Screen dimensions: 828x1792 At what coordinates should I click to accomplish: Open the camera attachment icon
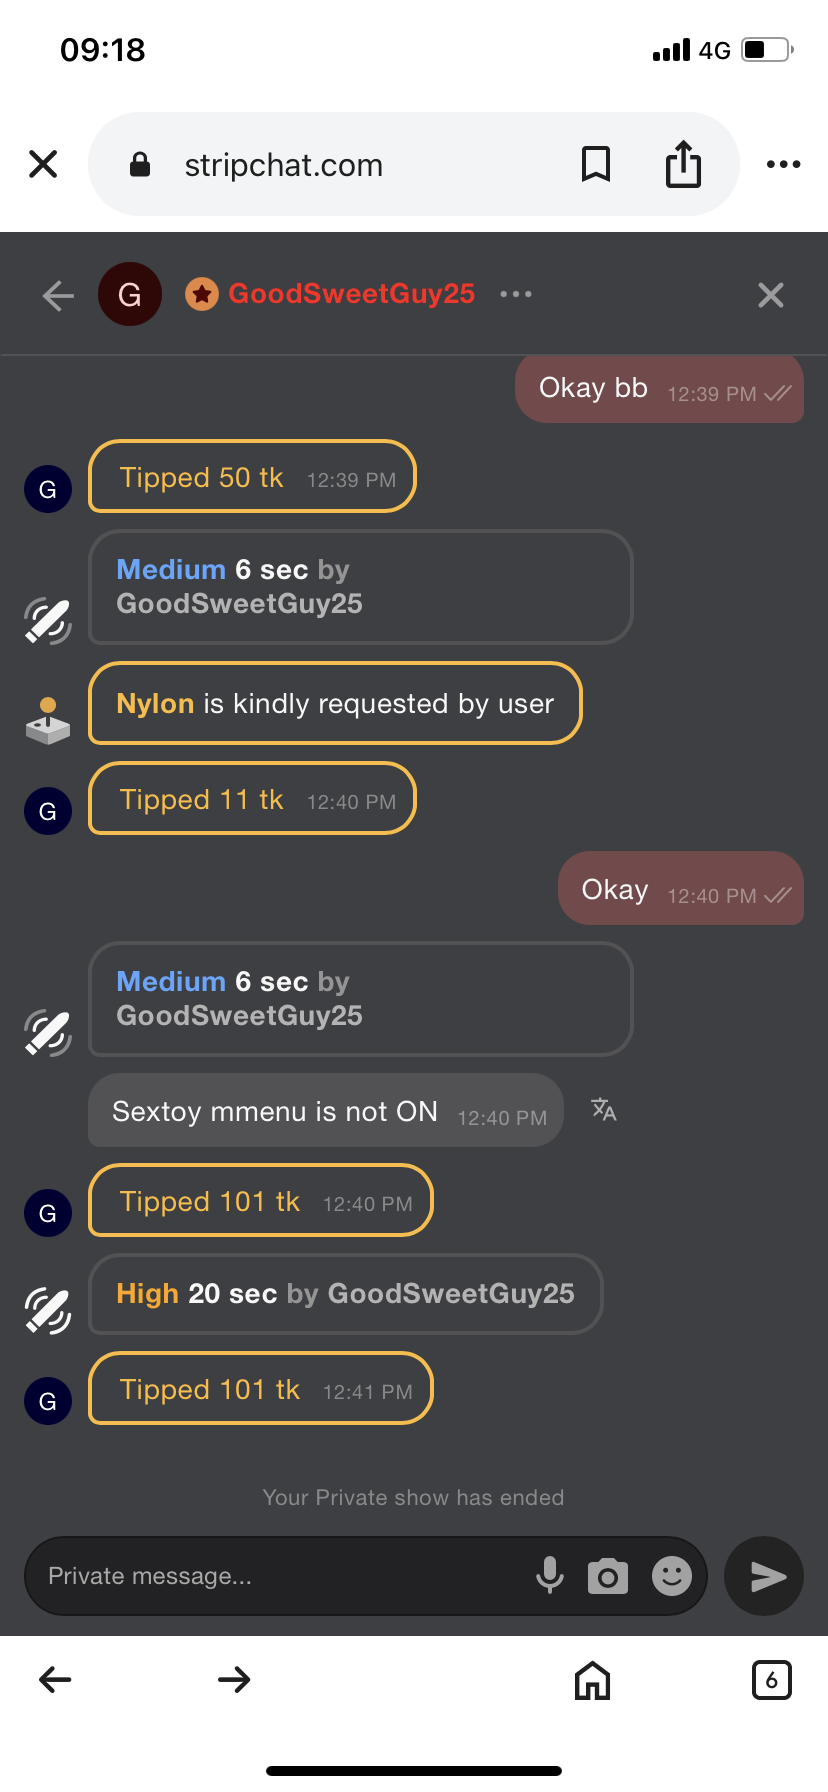click(608, 1576)
